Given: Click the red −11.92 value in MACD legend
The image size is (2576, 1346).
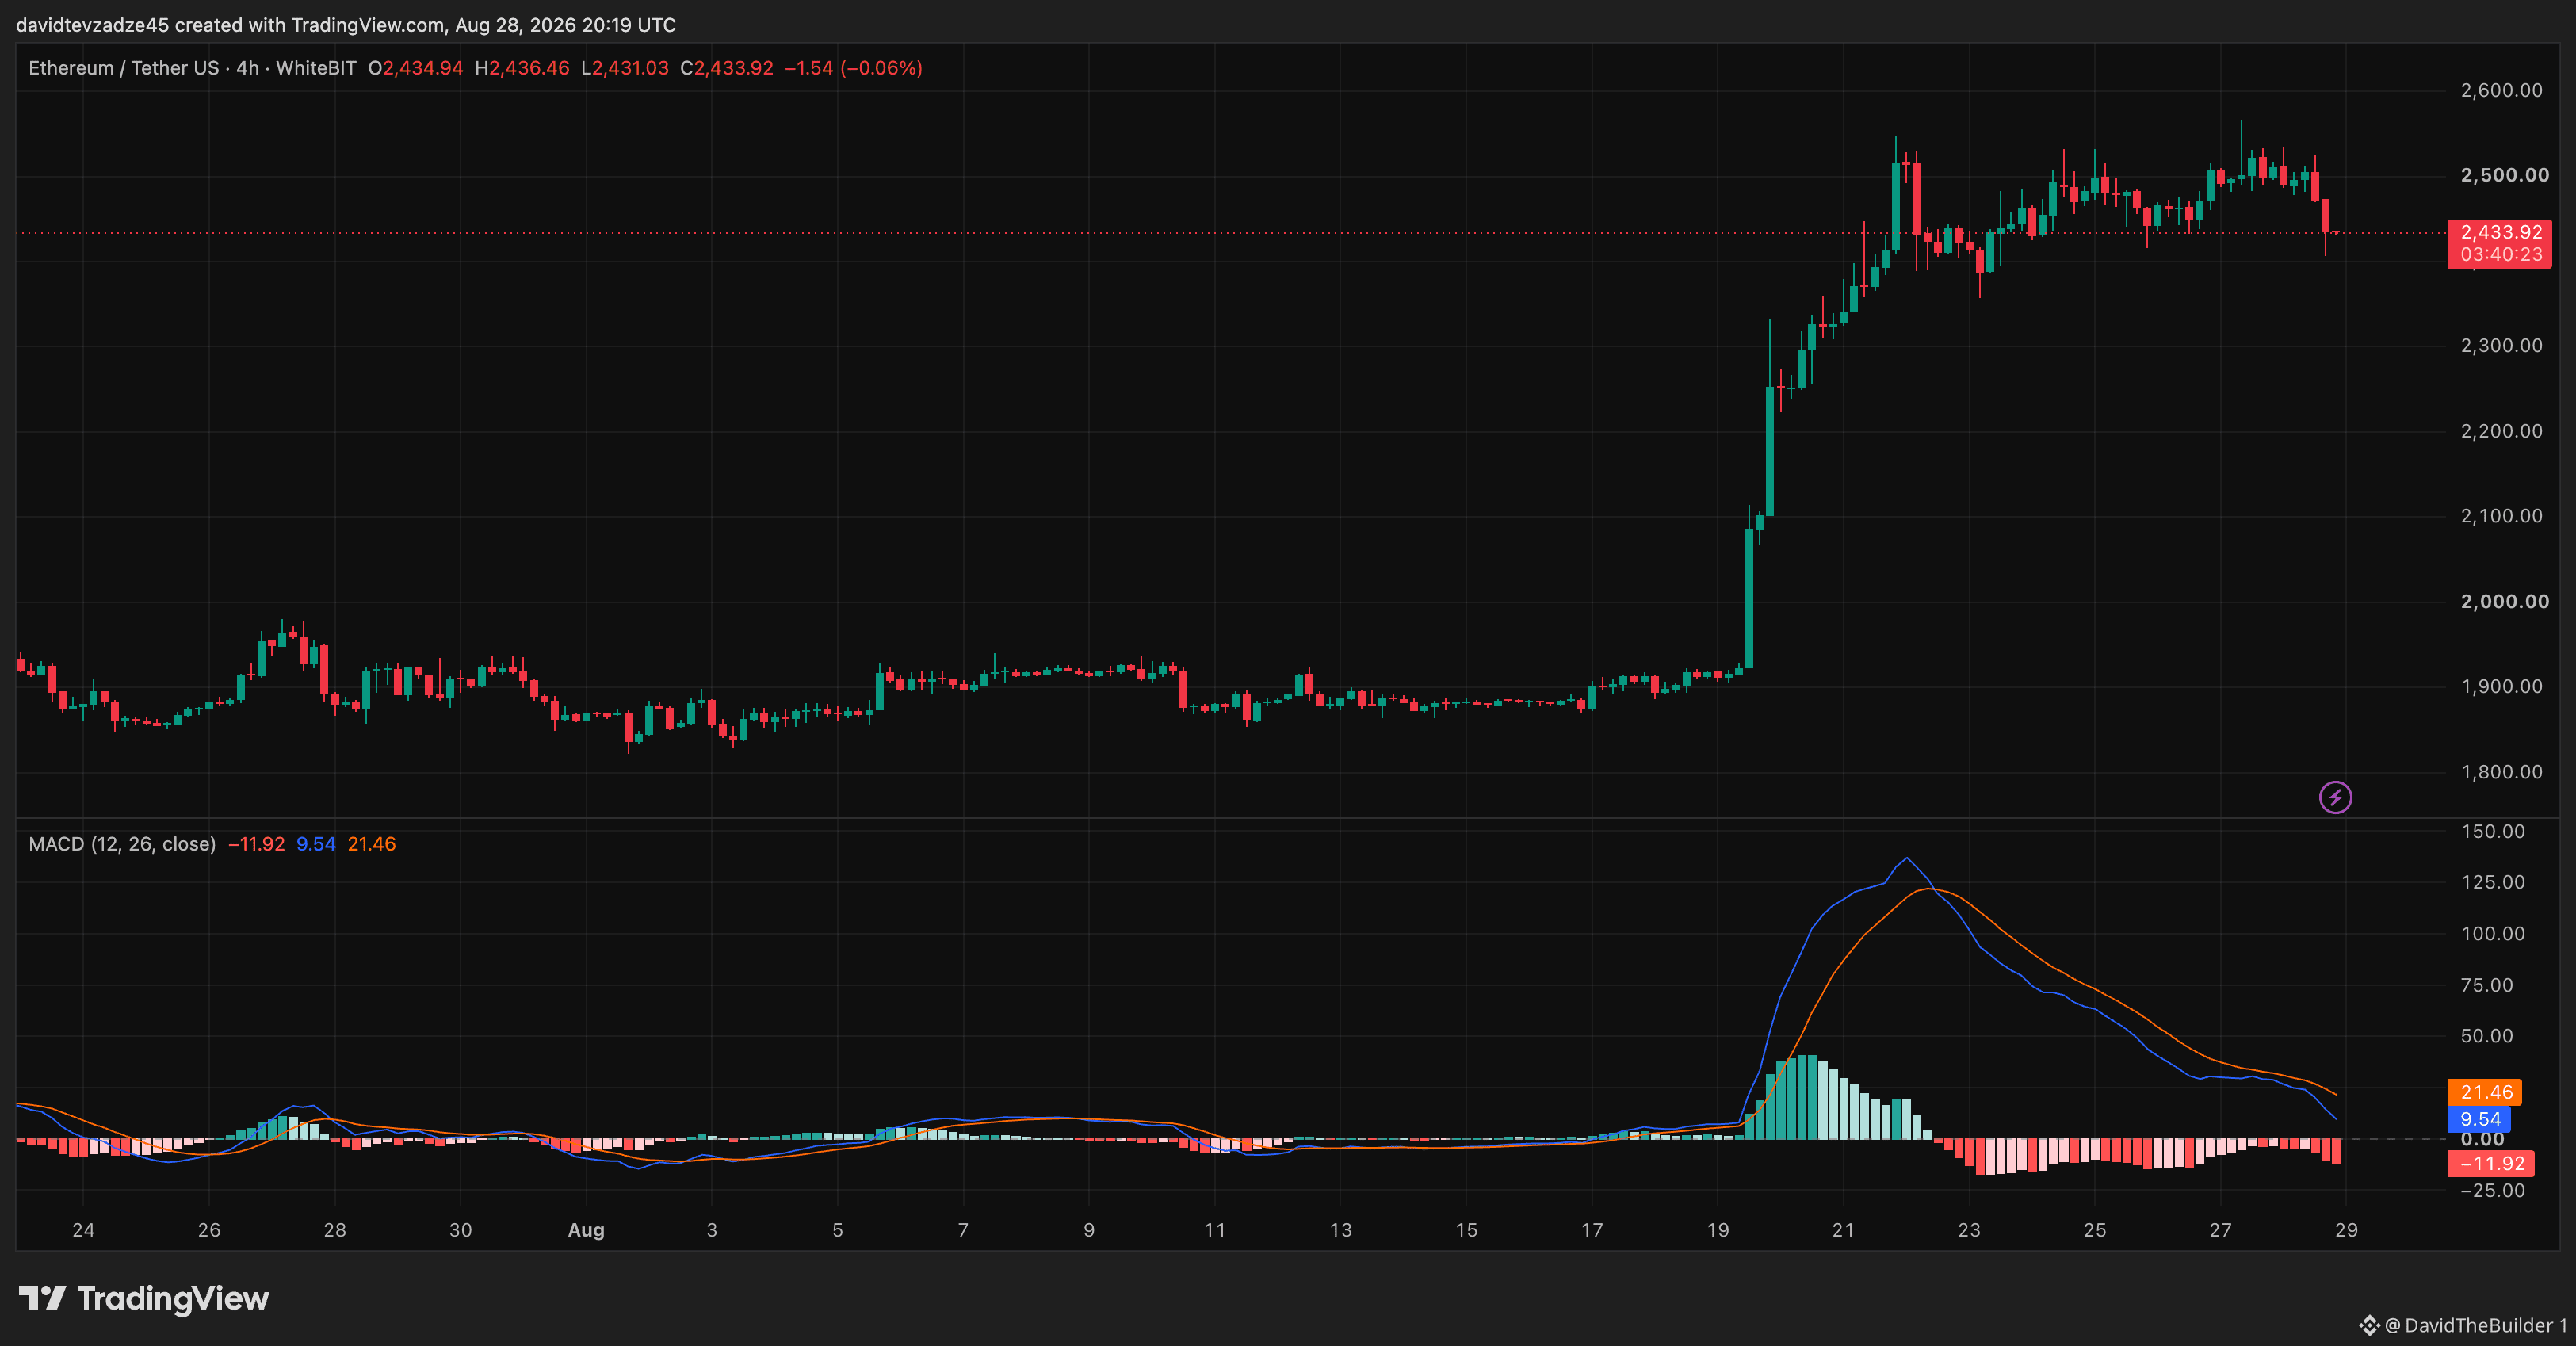Looking at the screenshot, I should coord(257,844).
